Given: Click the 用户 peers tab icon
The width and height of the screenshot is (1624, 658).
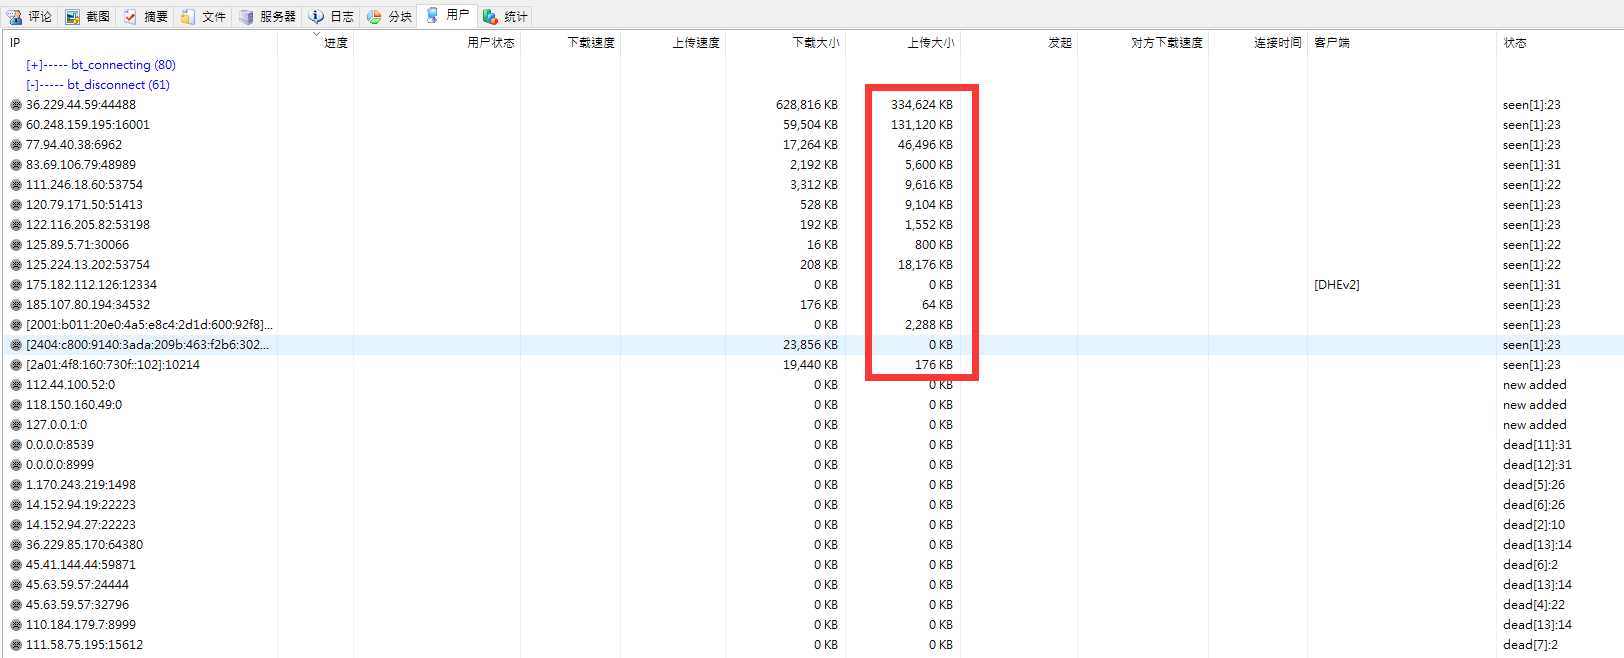Looking at the screenshot, I should (432, 15).
